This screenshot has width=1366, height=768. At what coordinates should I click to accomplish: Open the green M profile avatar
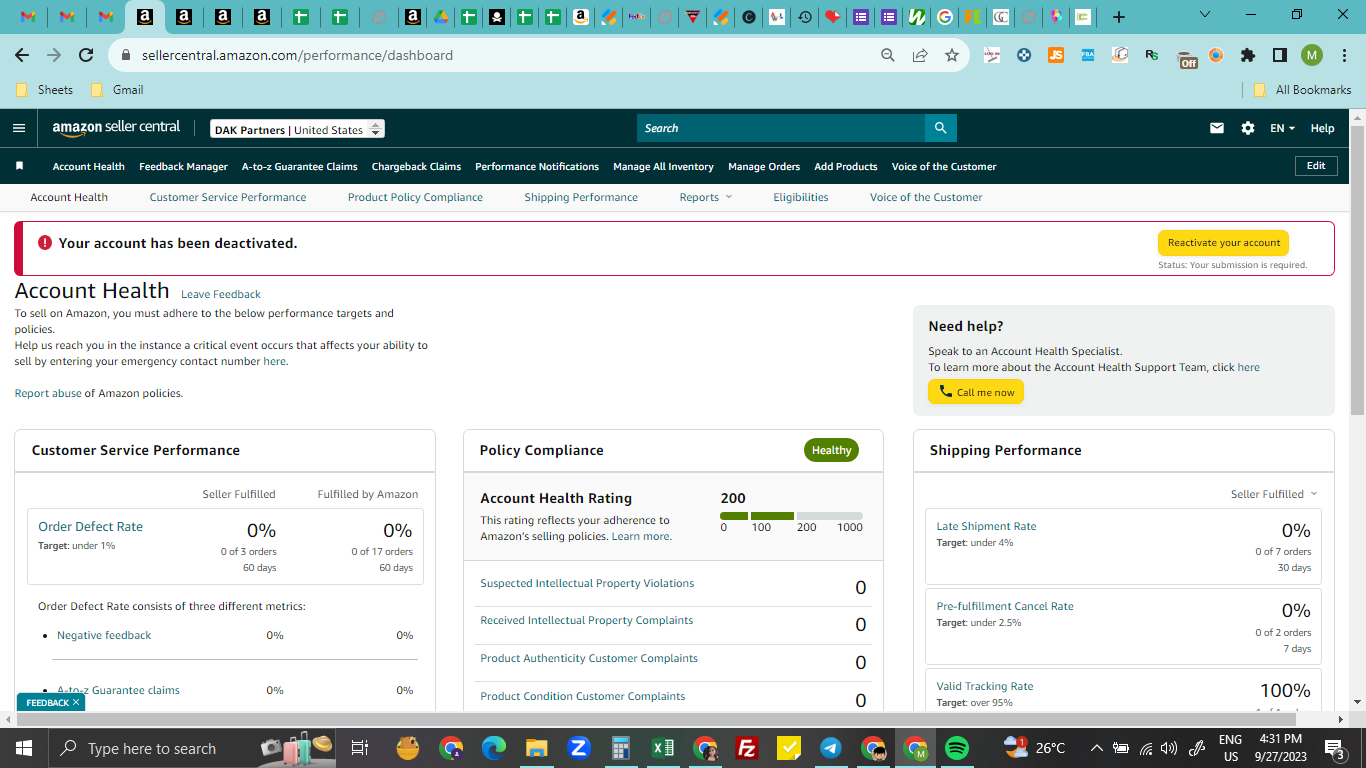pos(1312,55)
